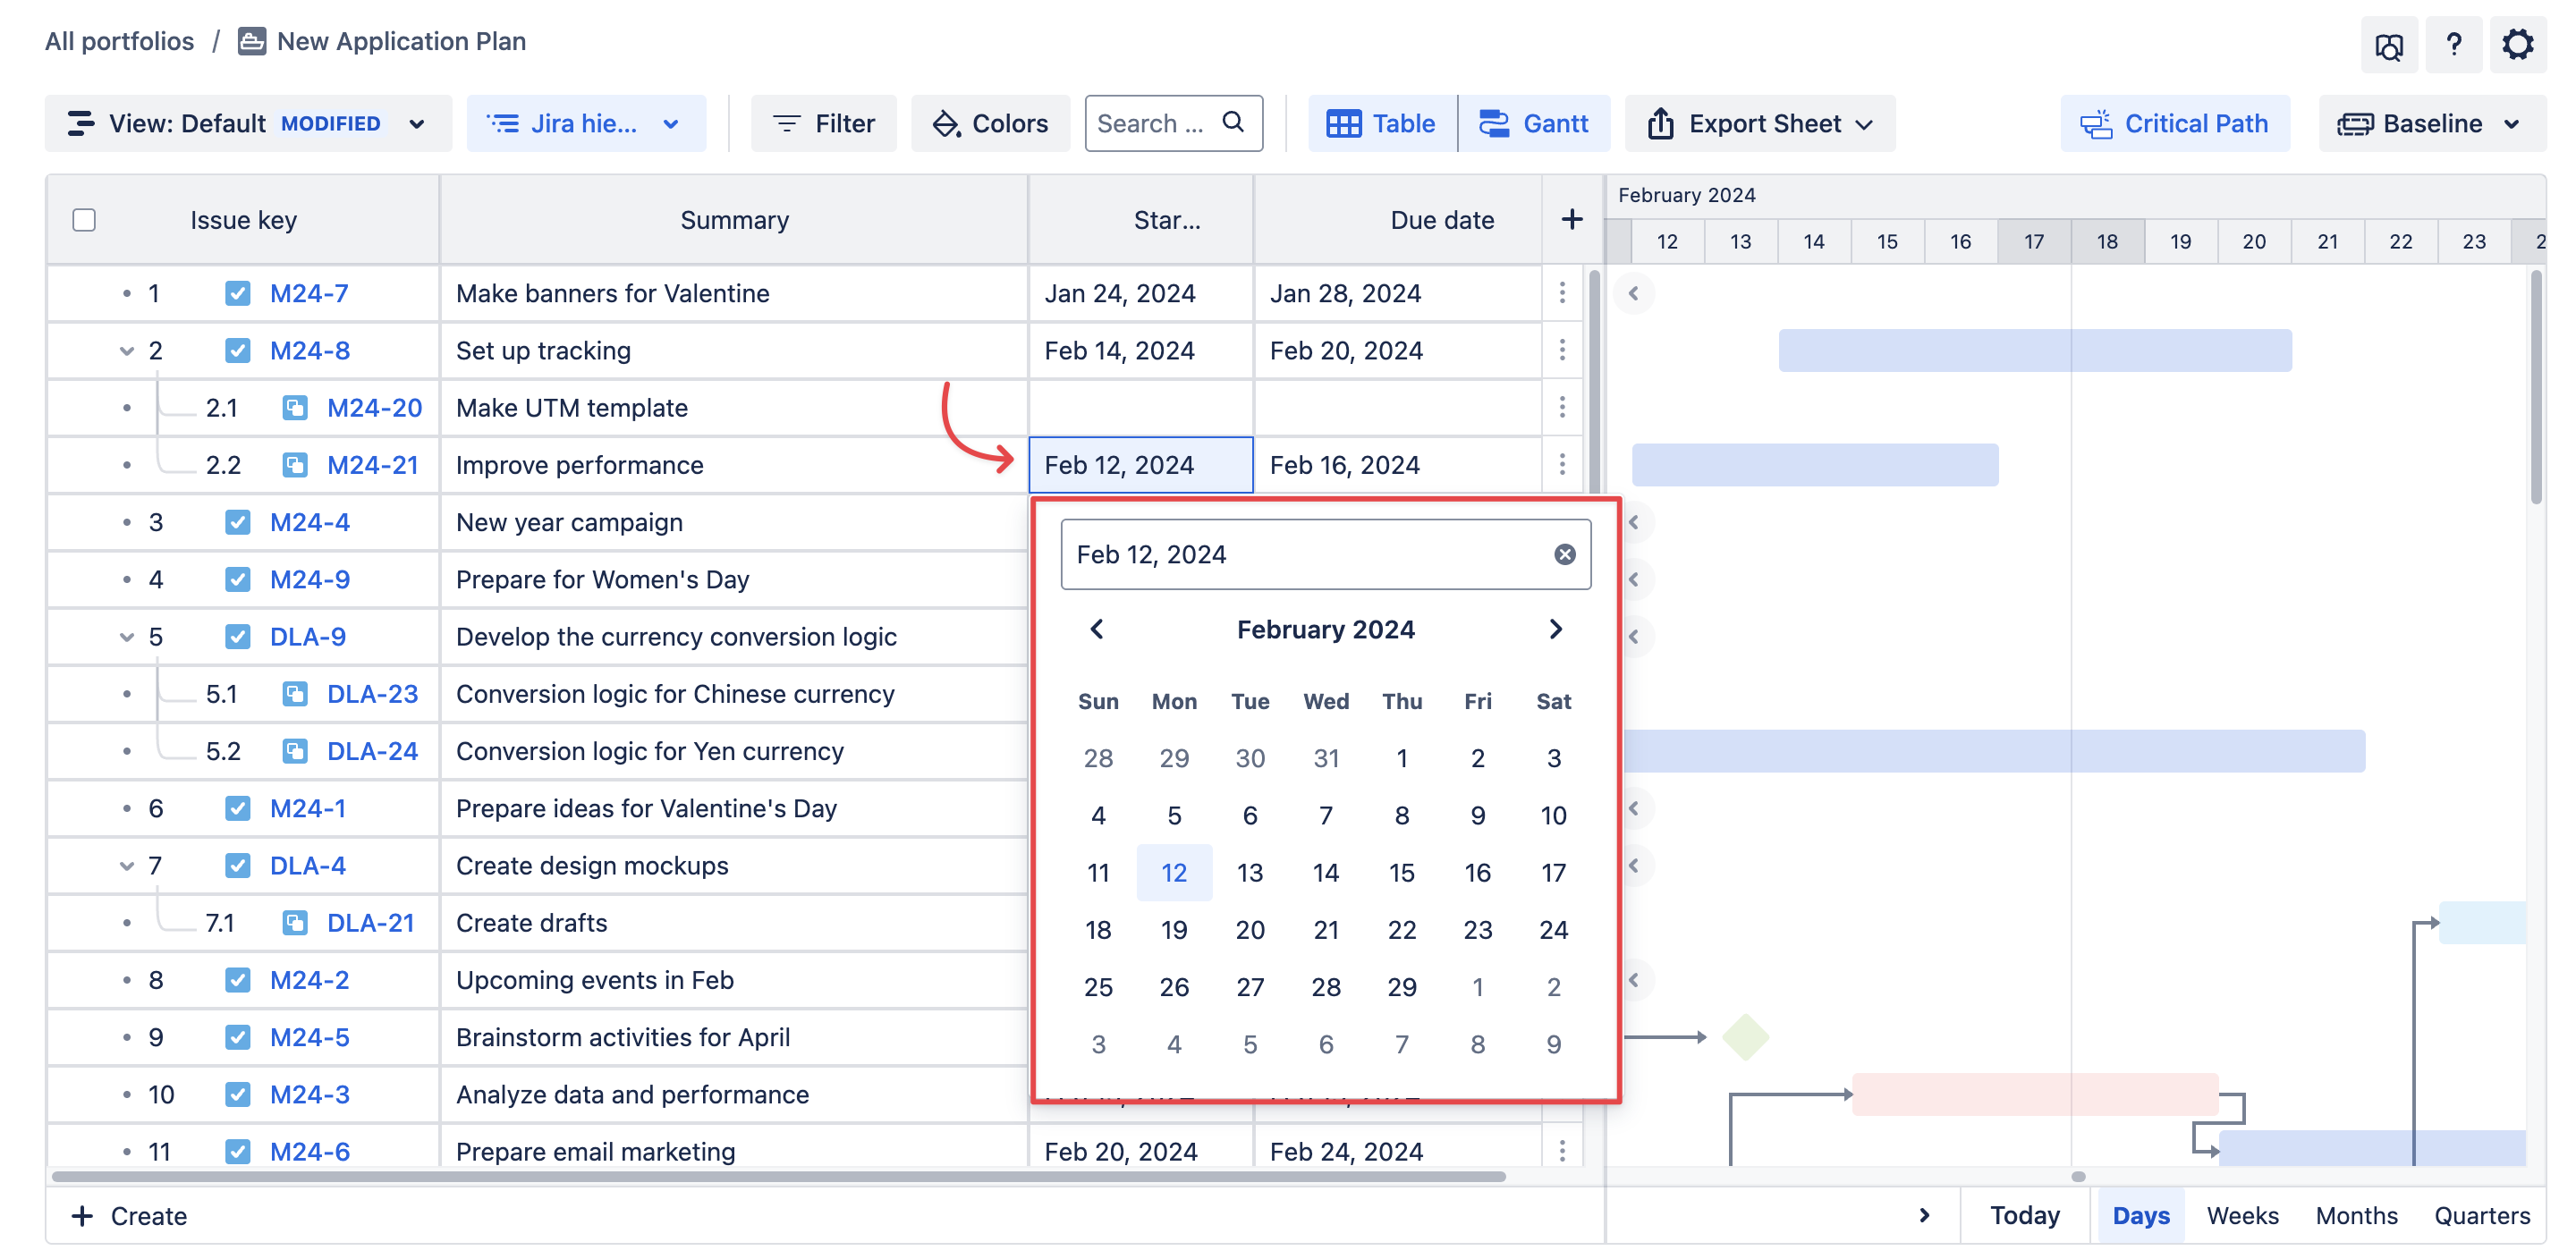Viewport: 2576px width, 1259px height.
Task: Click the plus icon to add column
Action: tap(1571, 219)
